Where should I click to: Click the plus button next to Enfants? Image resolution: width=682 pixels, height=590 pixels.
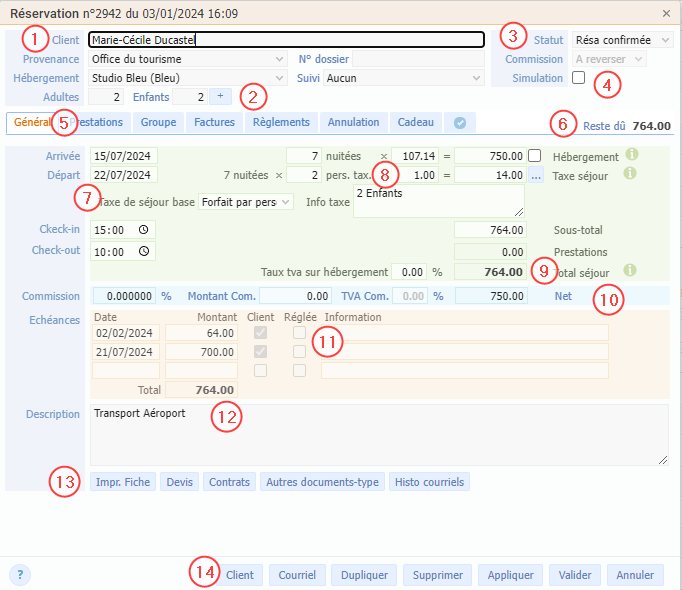pyautogui.click(x=220, y=97)
